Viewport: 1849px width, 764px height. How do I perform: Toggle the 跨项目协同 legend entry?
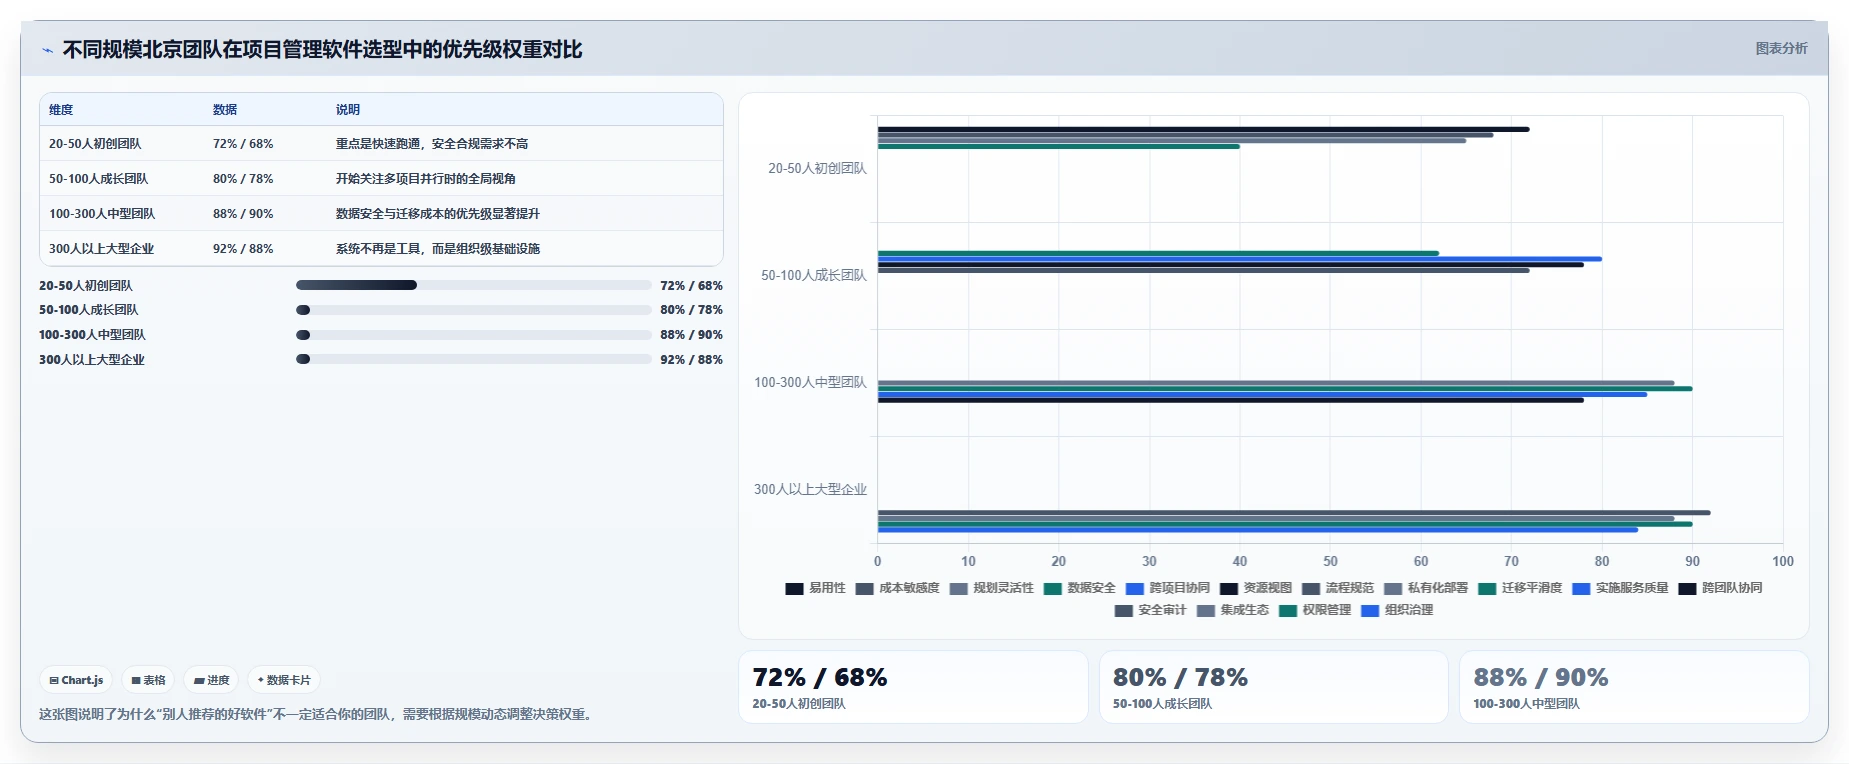tap(1167, 588)
